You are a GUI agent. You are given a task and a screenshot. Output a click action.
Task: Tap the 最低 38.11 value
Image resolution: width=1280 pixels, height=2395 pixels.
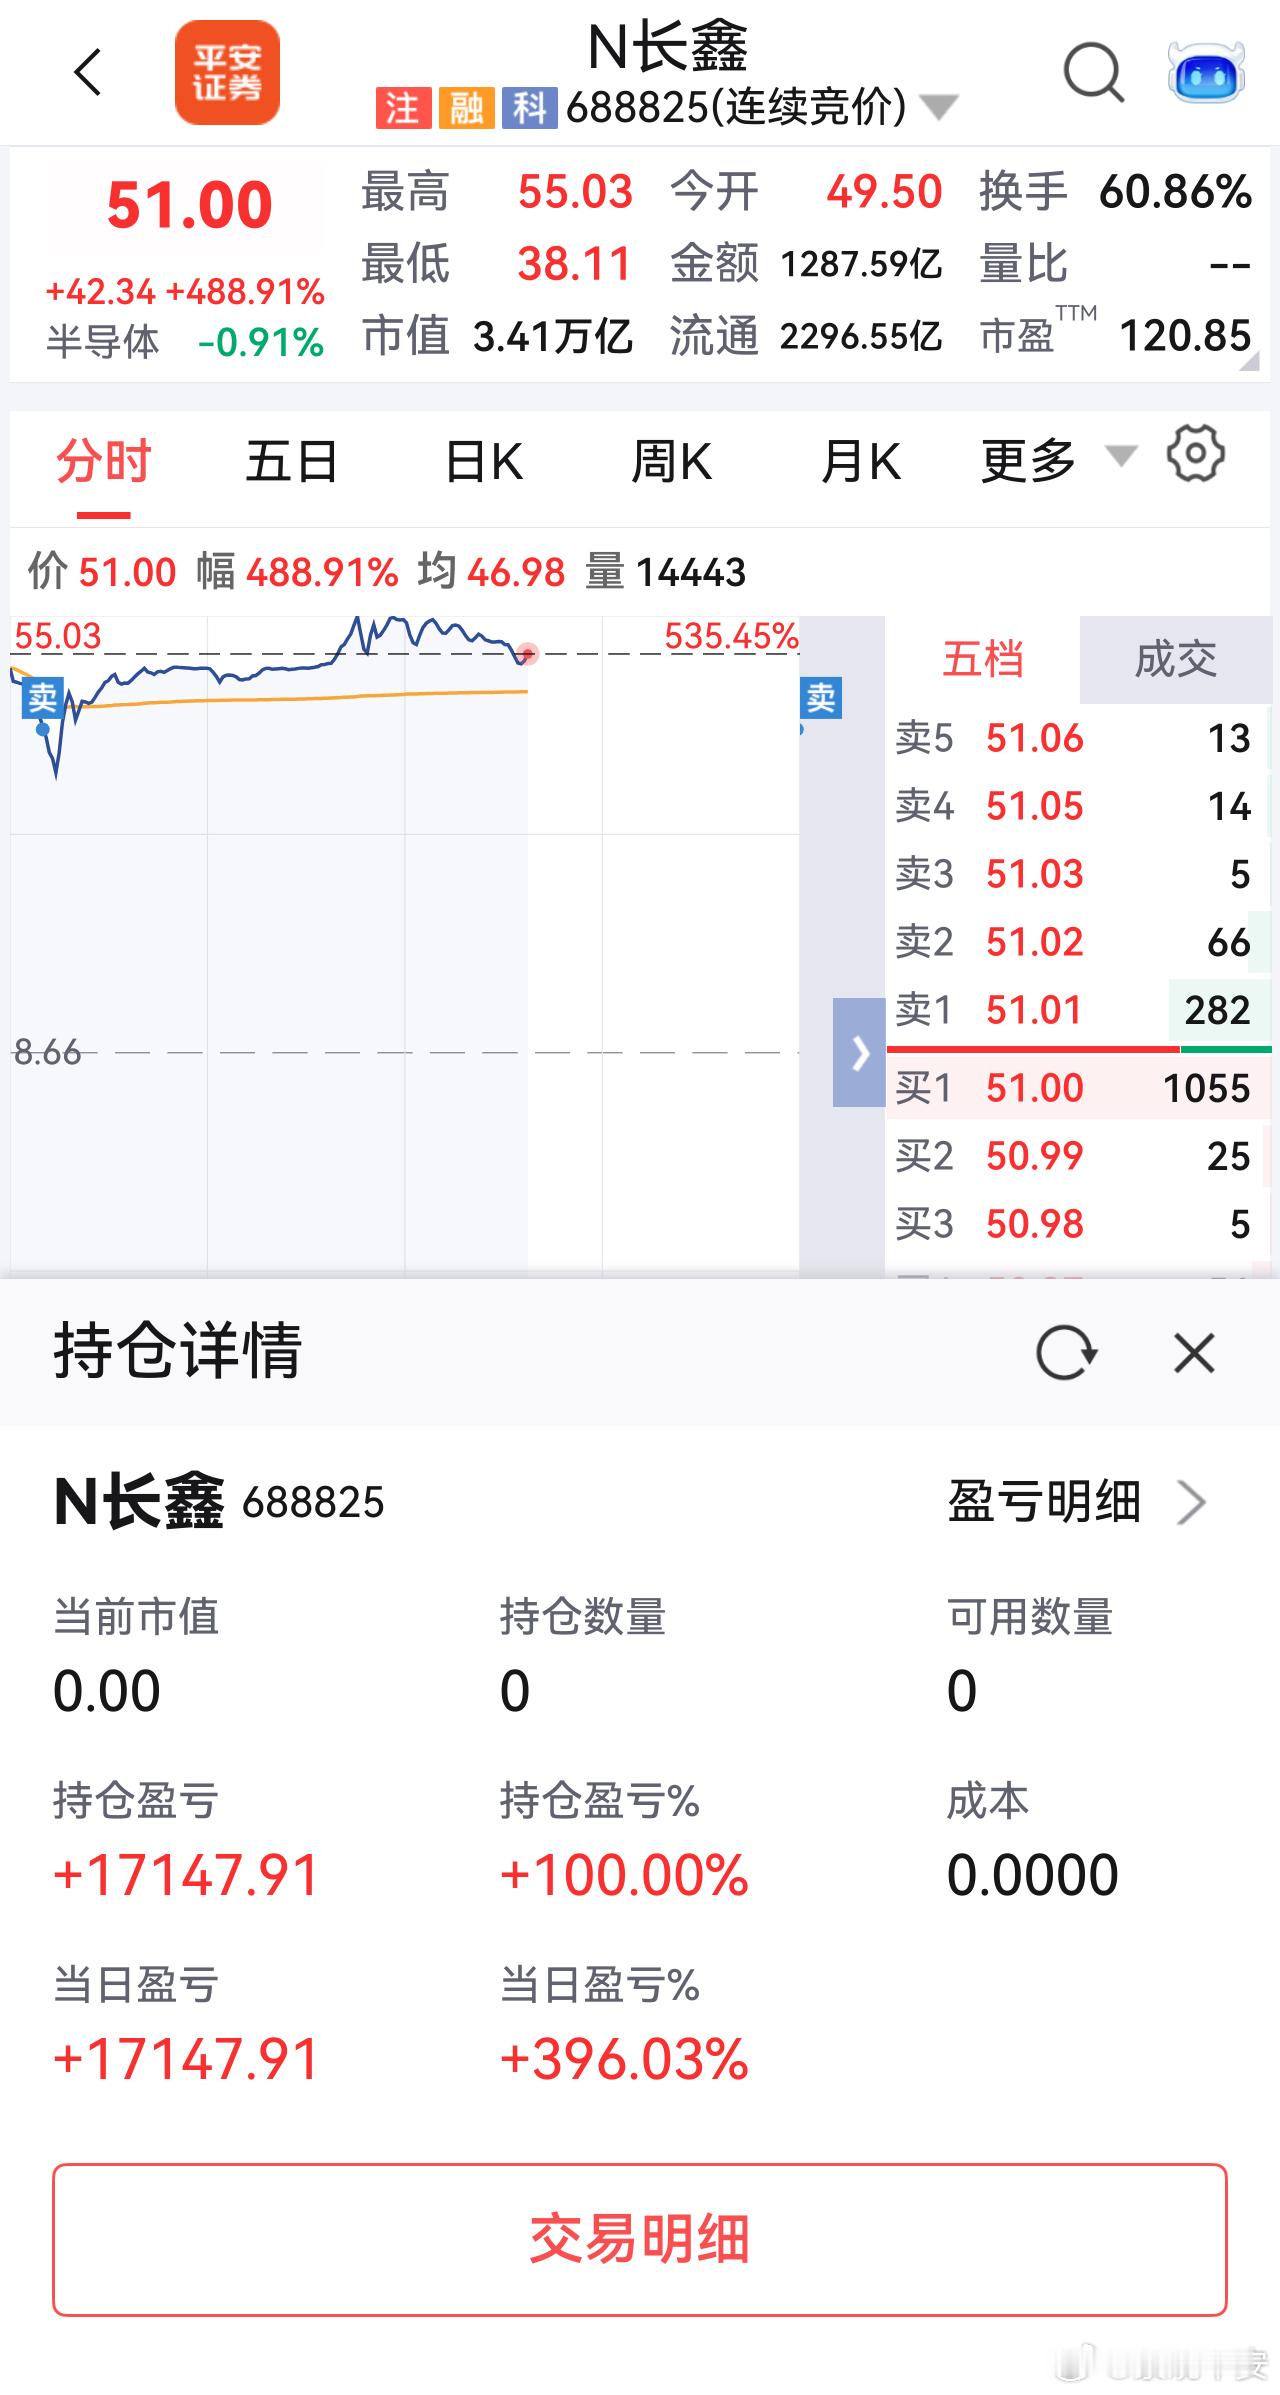click(575, 264)
